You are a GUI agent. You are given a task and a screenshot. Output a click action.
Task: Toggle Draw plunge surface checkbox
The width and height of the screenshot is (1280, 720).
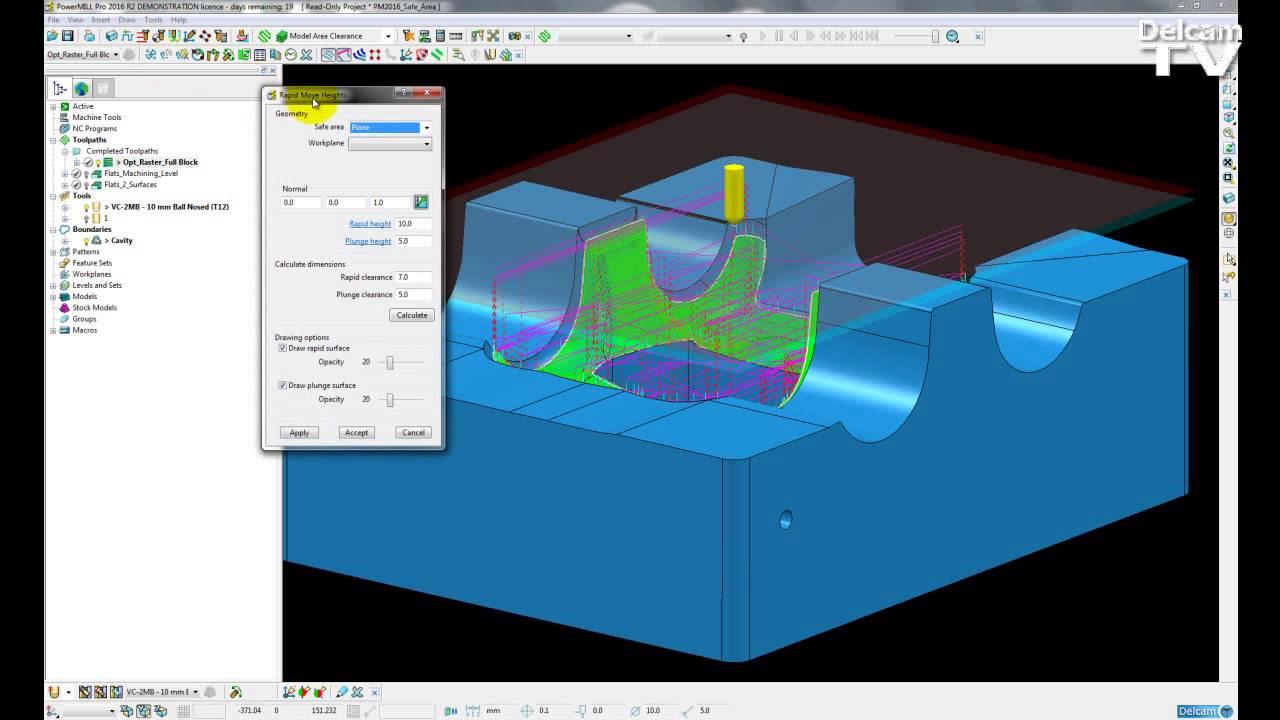pyautogui.click(x=282, y=385)
